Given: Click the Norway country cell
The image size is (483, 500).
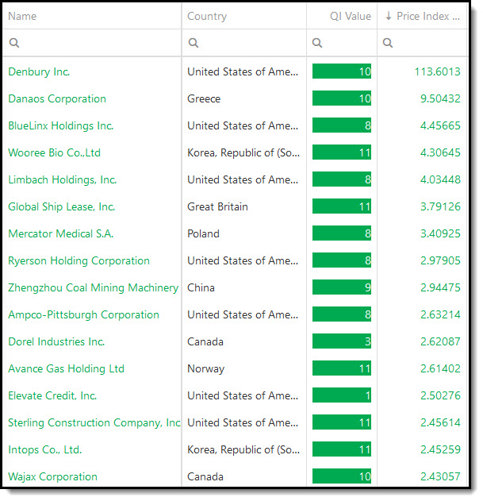Looking at the screenshot, I should pos(206,369).
